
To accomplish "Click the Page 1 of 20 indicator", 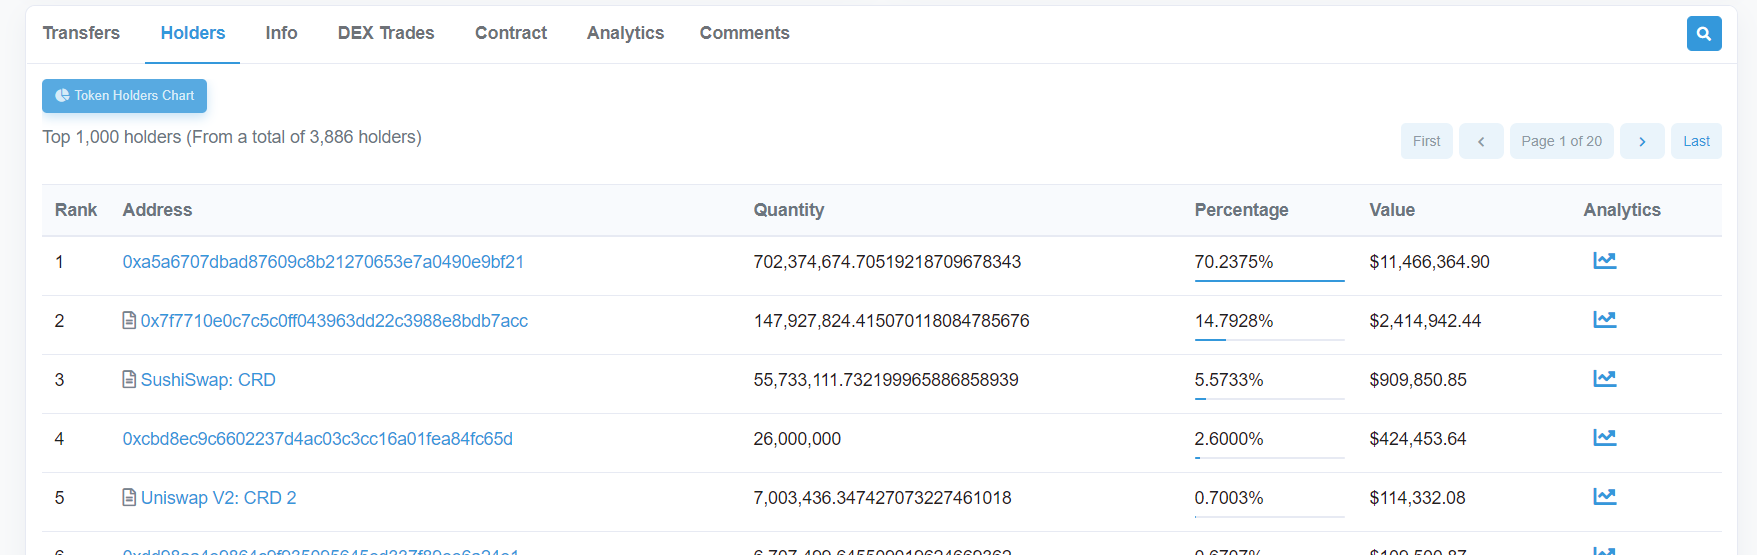I will click(1560, 142).
